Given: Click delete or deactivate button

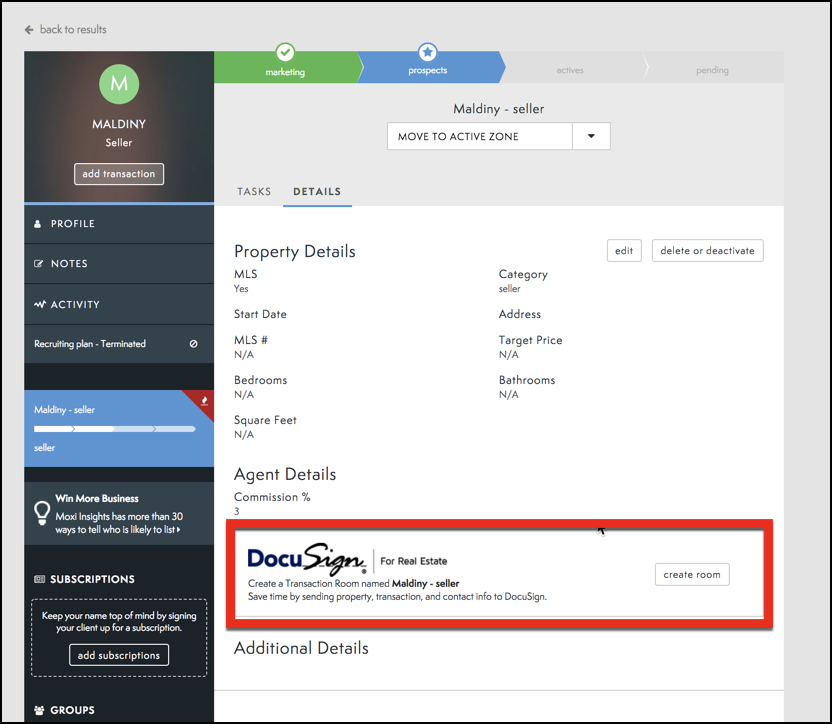Looking at the screenshot, I should point(707,251).
